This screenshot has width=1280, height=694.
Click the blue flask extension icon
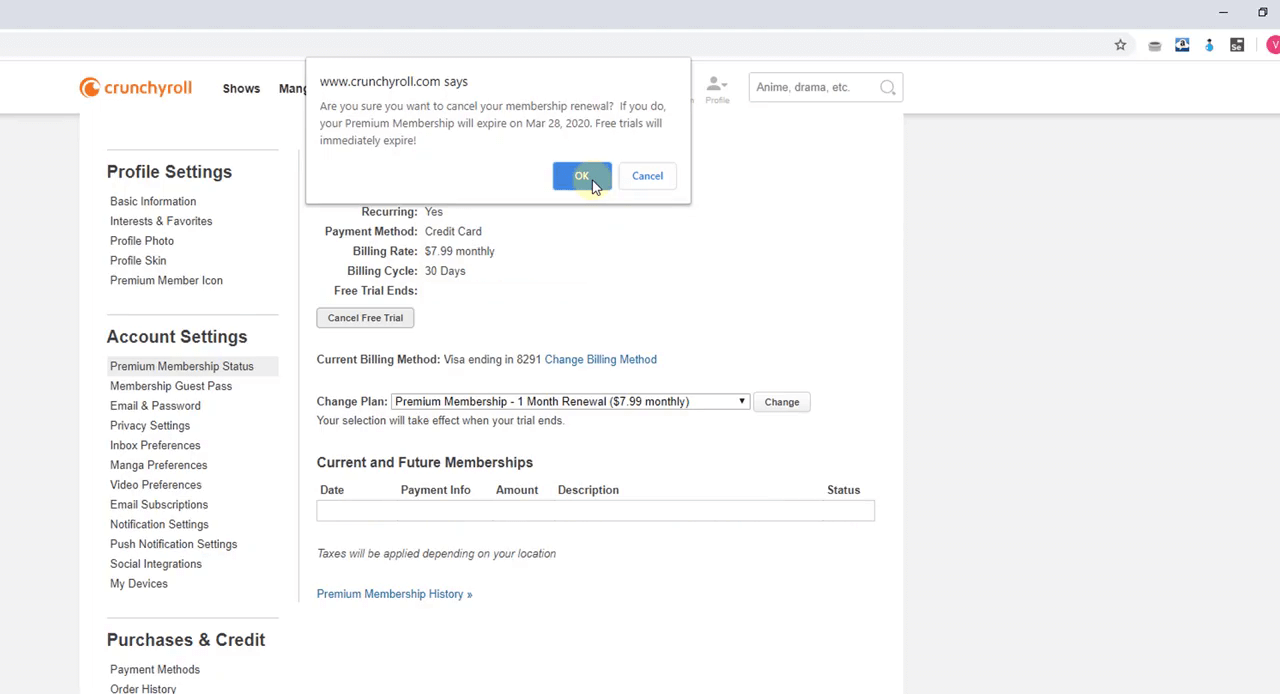(1209, 45)
